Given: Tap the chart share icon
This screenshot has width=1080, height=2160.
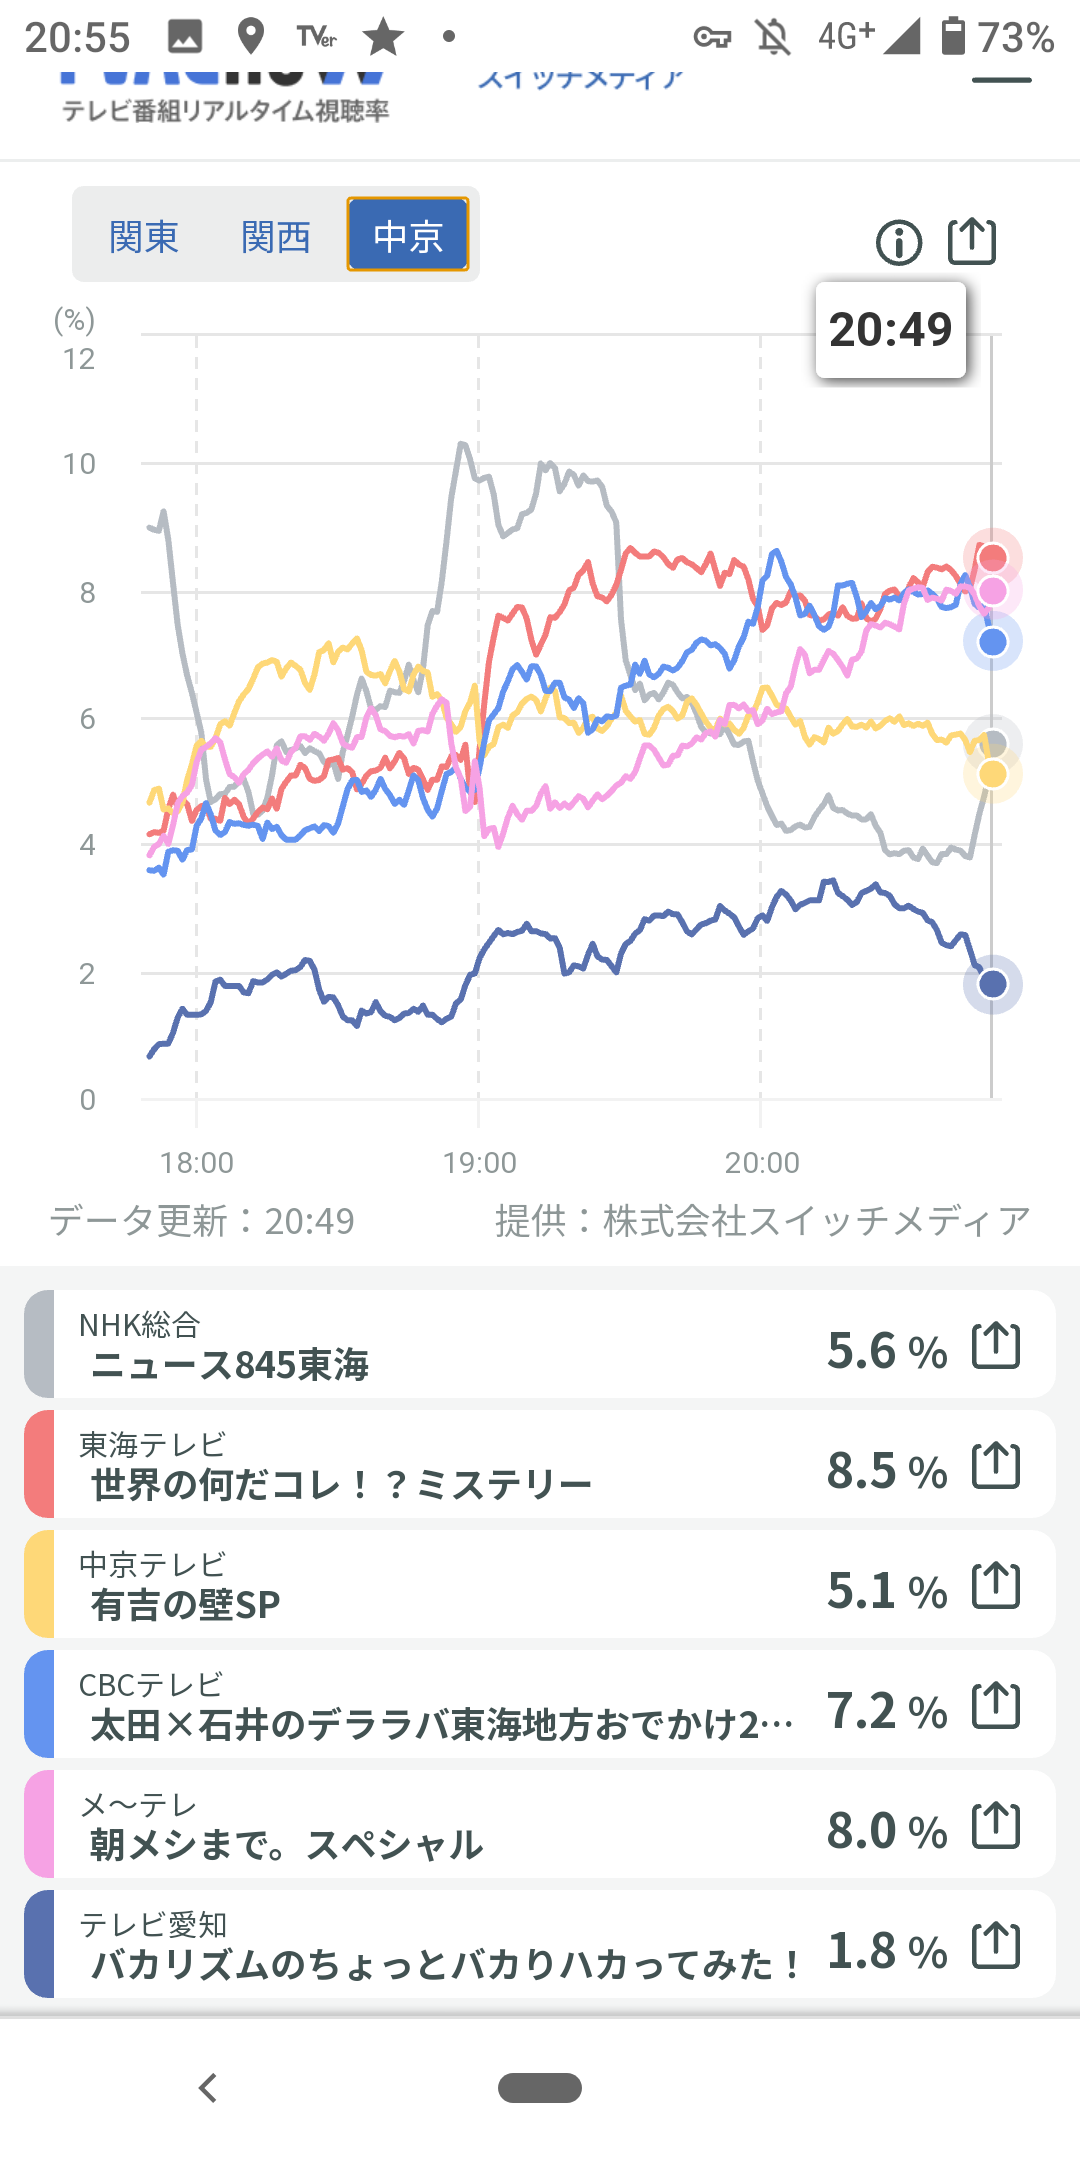Looking at the screenshot, I should click(x=972, y=241).
